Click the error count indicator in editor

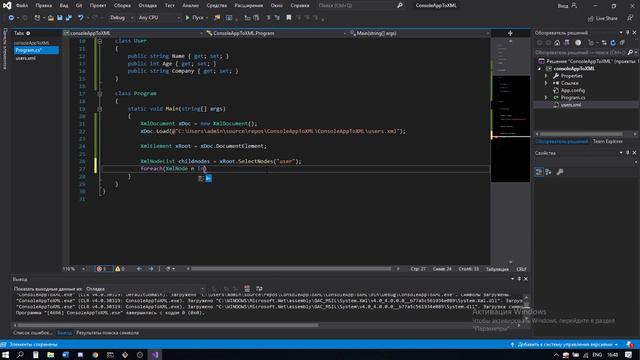point(103,269)
